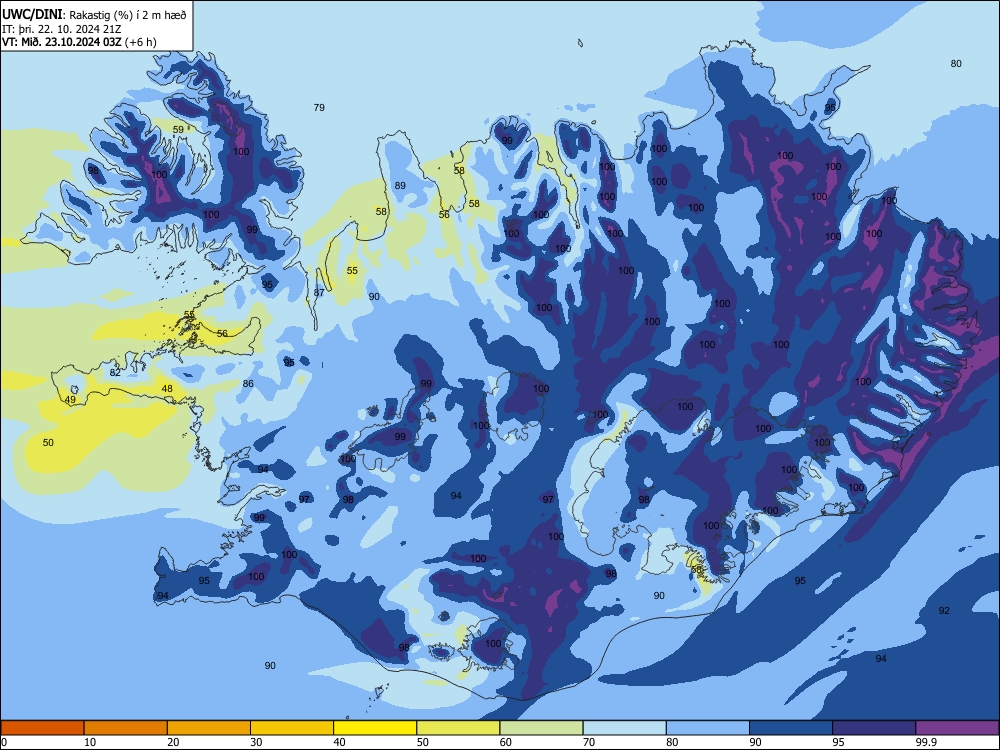Click the humidity value '87' on the map

coord(319,292)
